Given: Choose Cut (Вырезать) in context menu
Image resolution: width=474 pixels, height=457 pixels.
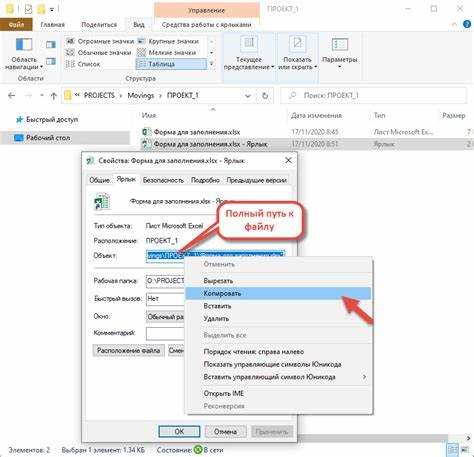Looking at the screenshot, I should tap(278, 281).
